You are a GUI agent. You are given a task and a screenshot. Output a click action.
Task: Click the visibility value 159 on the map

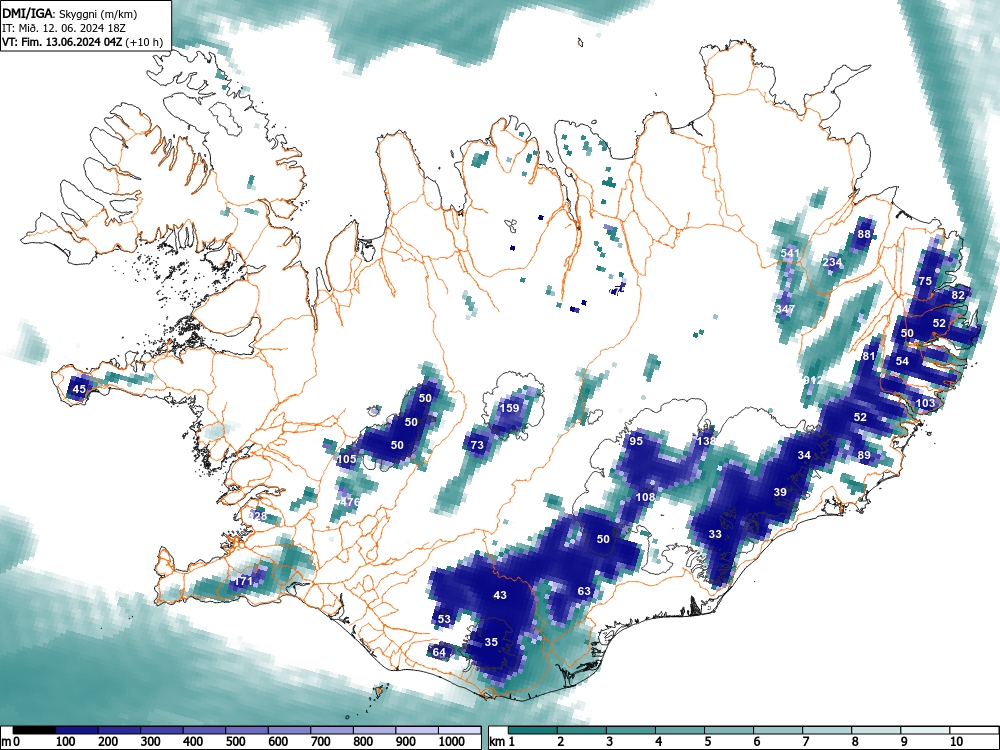(509, 408)
